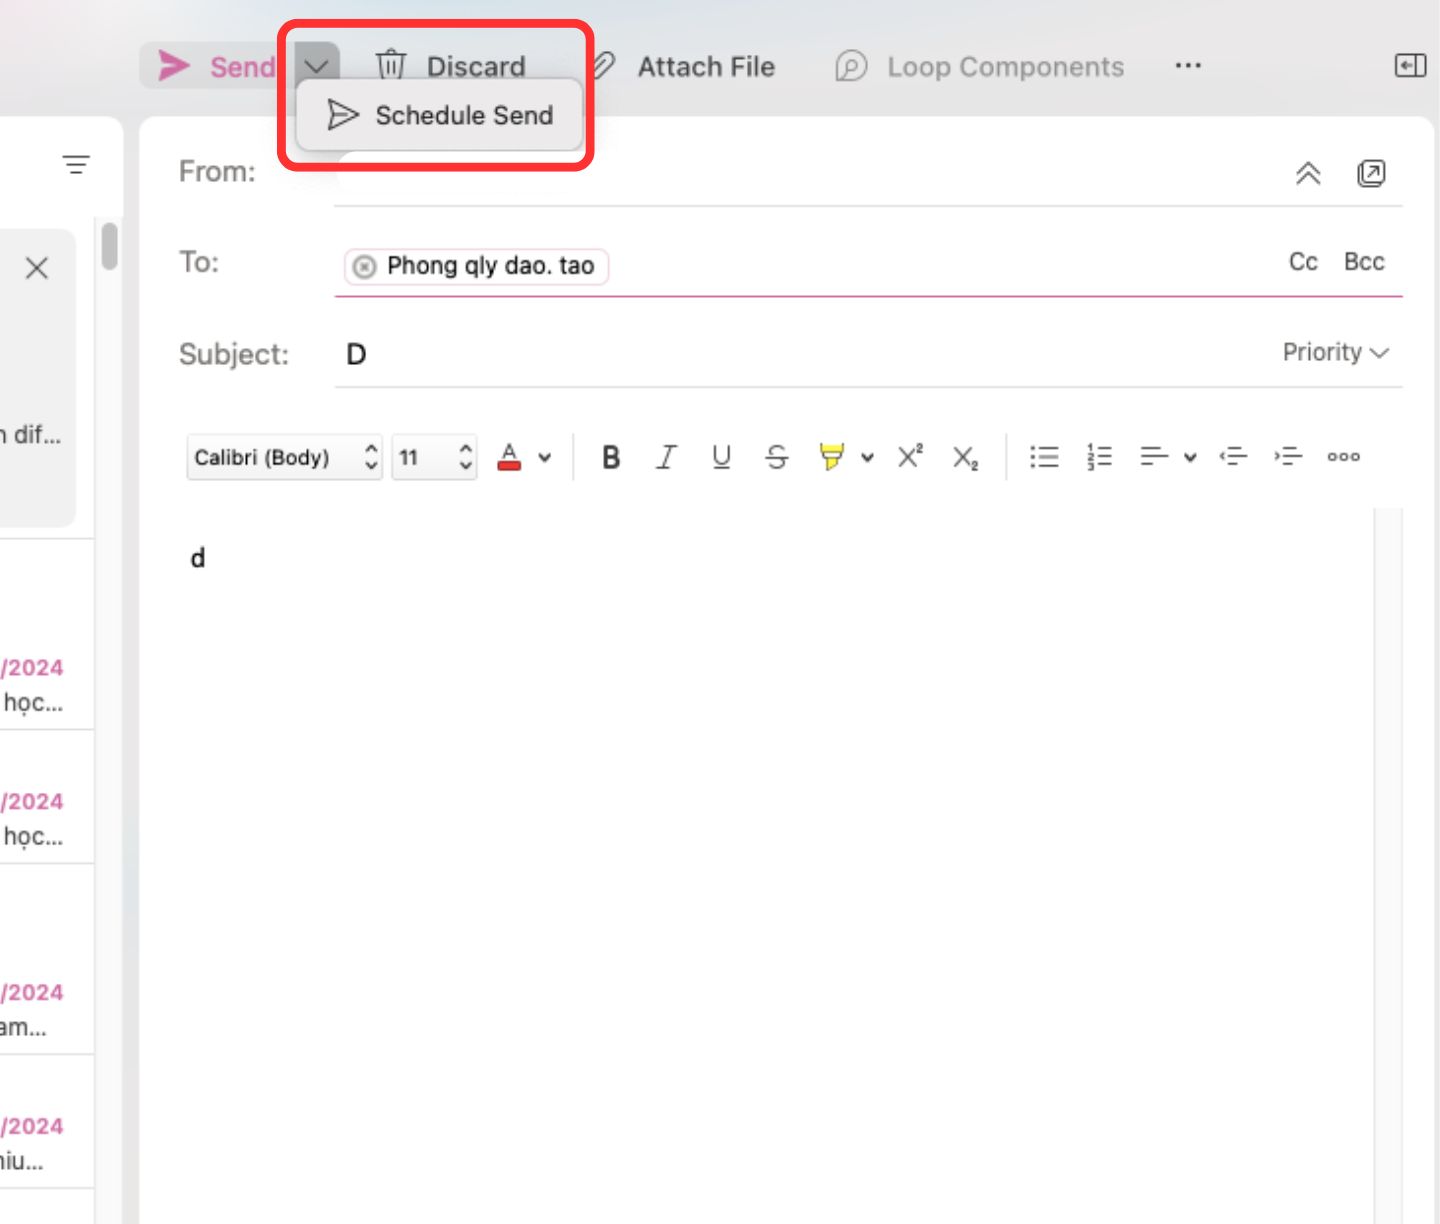Discard the draft message

450,66
